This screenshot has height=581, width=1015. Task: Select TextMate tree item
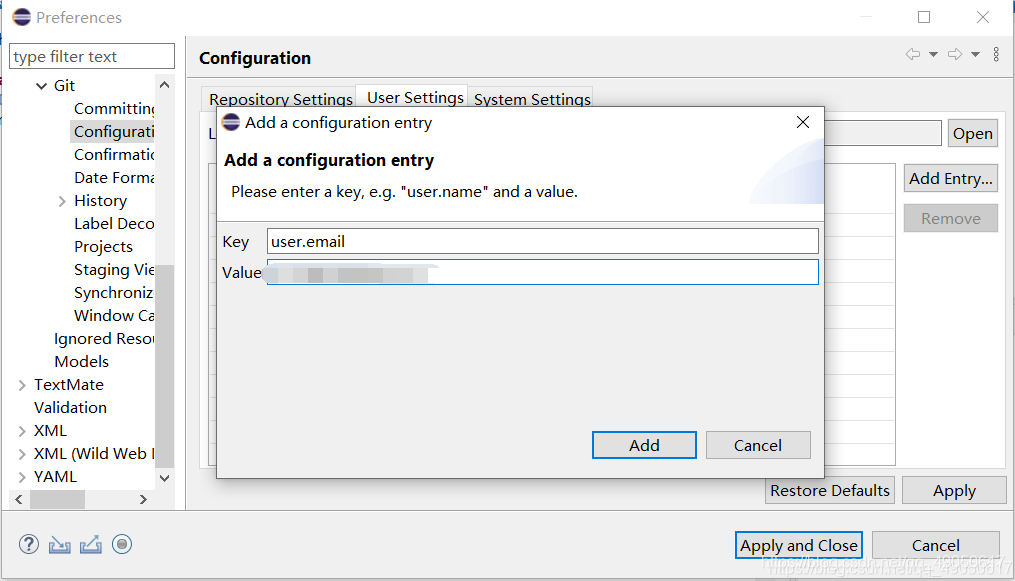[x=69, y=384]
